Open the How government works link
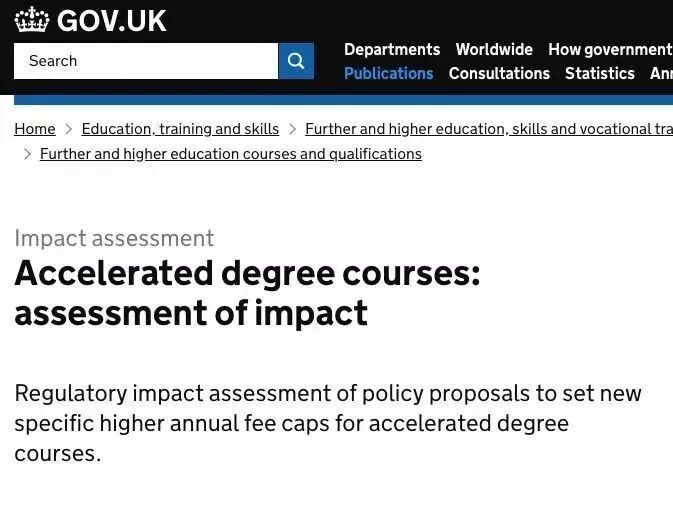This screenshot has width=673, height=508. coord(609,49)
